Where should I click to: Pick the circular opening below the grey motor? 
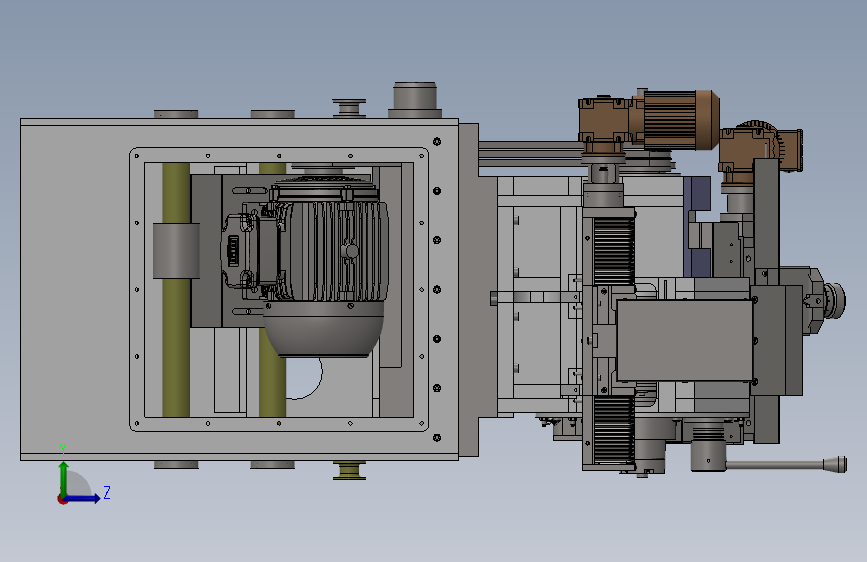tap(303, 378)
